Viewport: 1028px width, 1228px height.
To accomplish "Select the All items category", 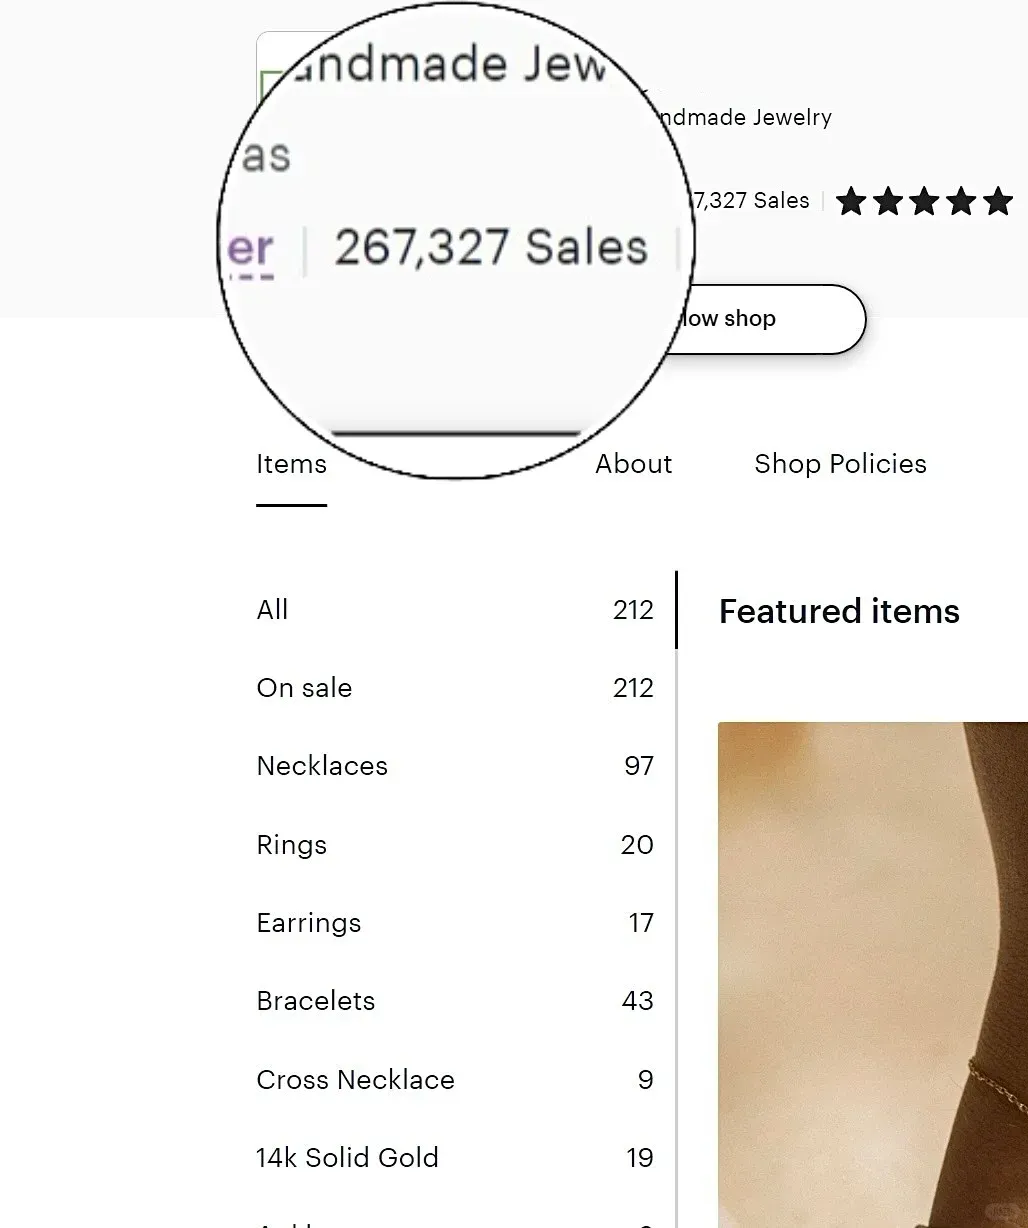I will pos(455,610).
